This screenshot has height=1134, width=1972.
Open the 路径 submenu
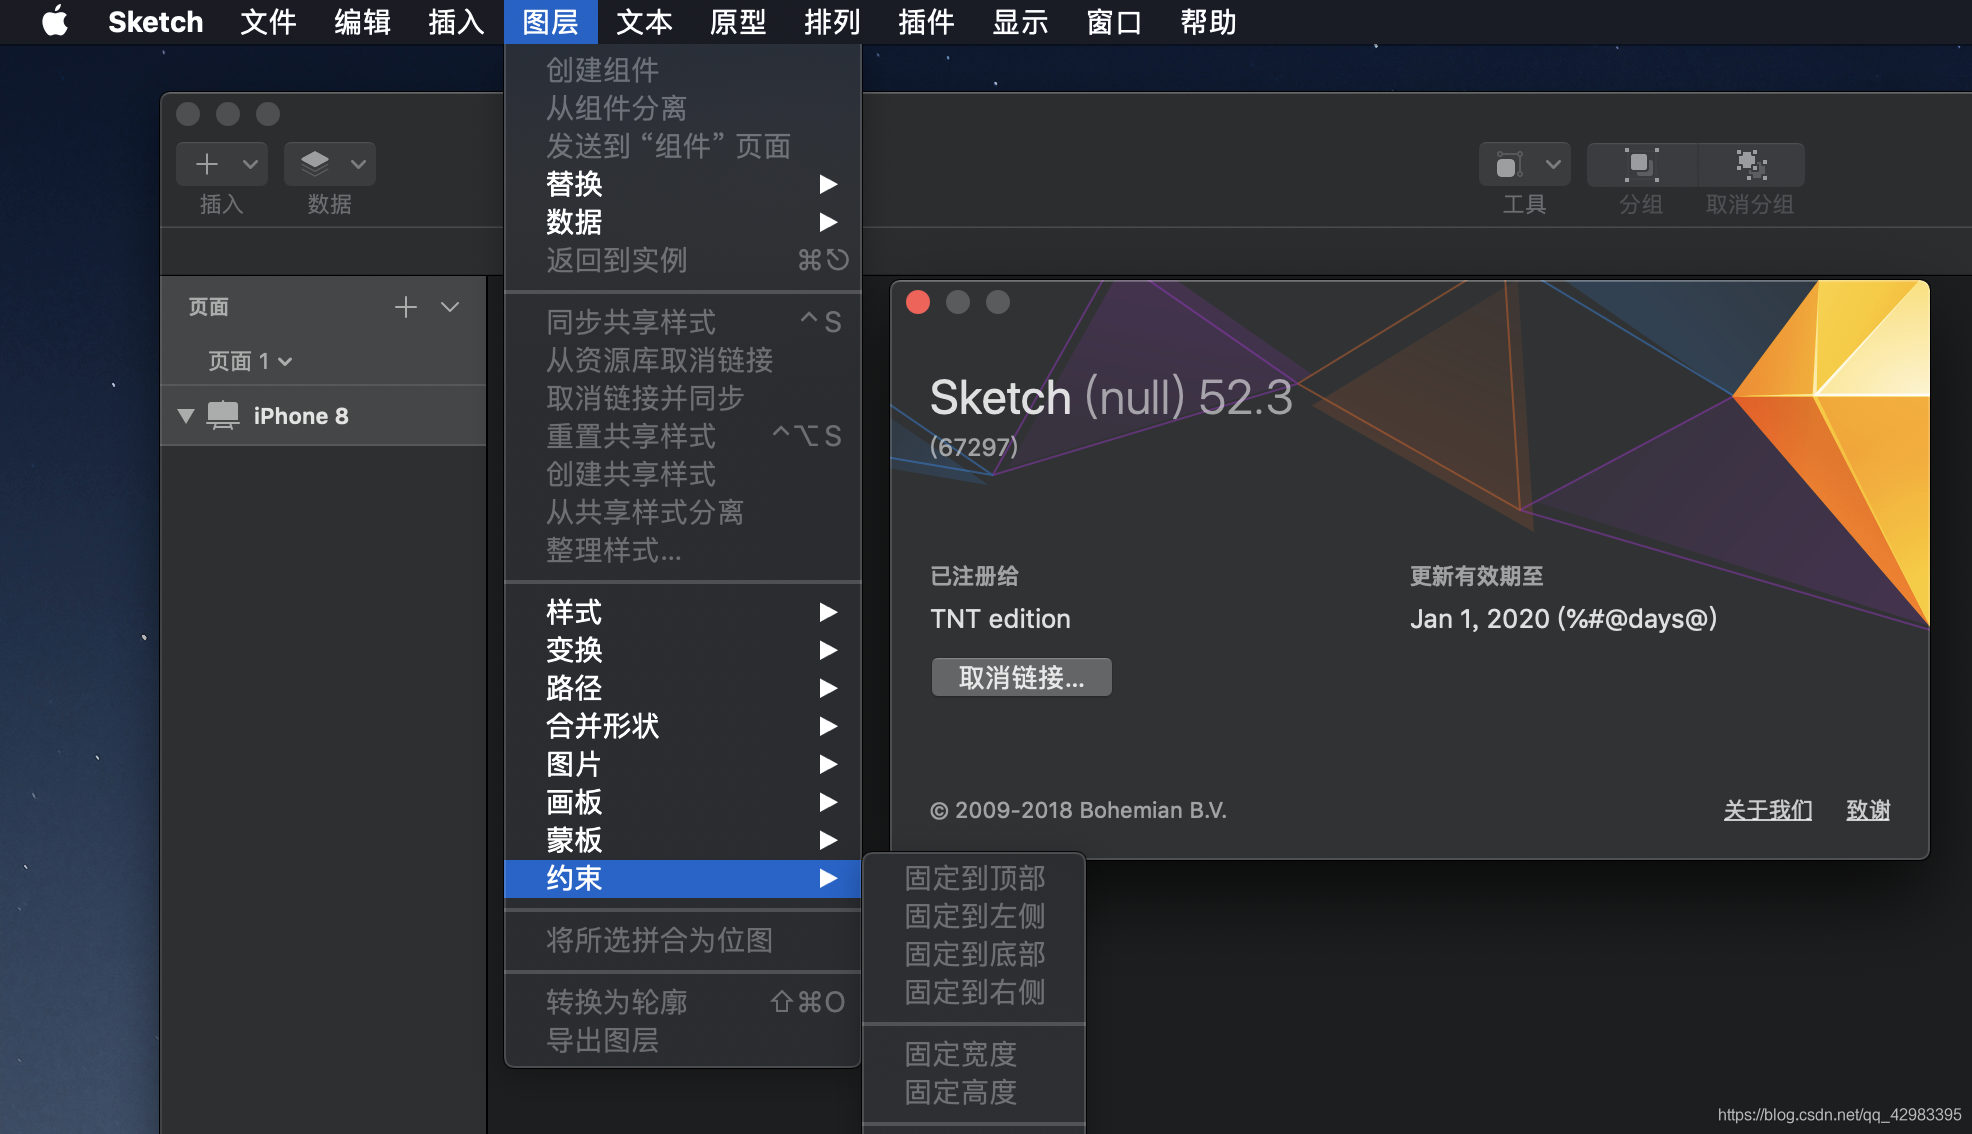point(683,688)
